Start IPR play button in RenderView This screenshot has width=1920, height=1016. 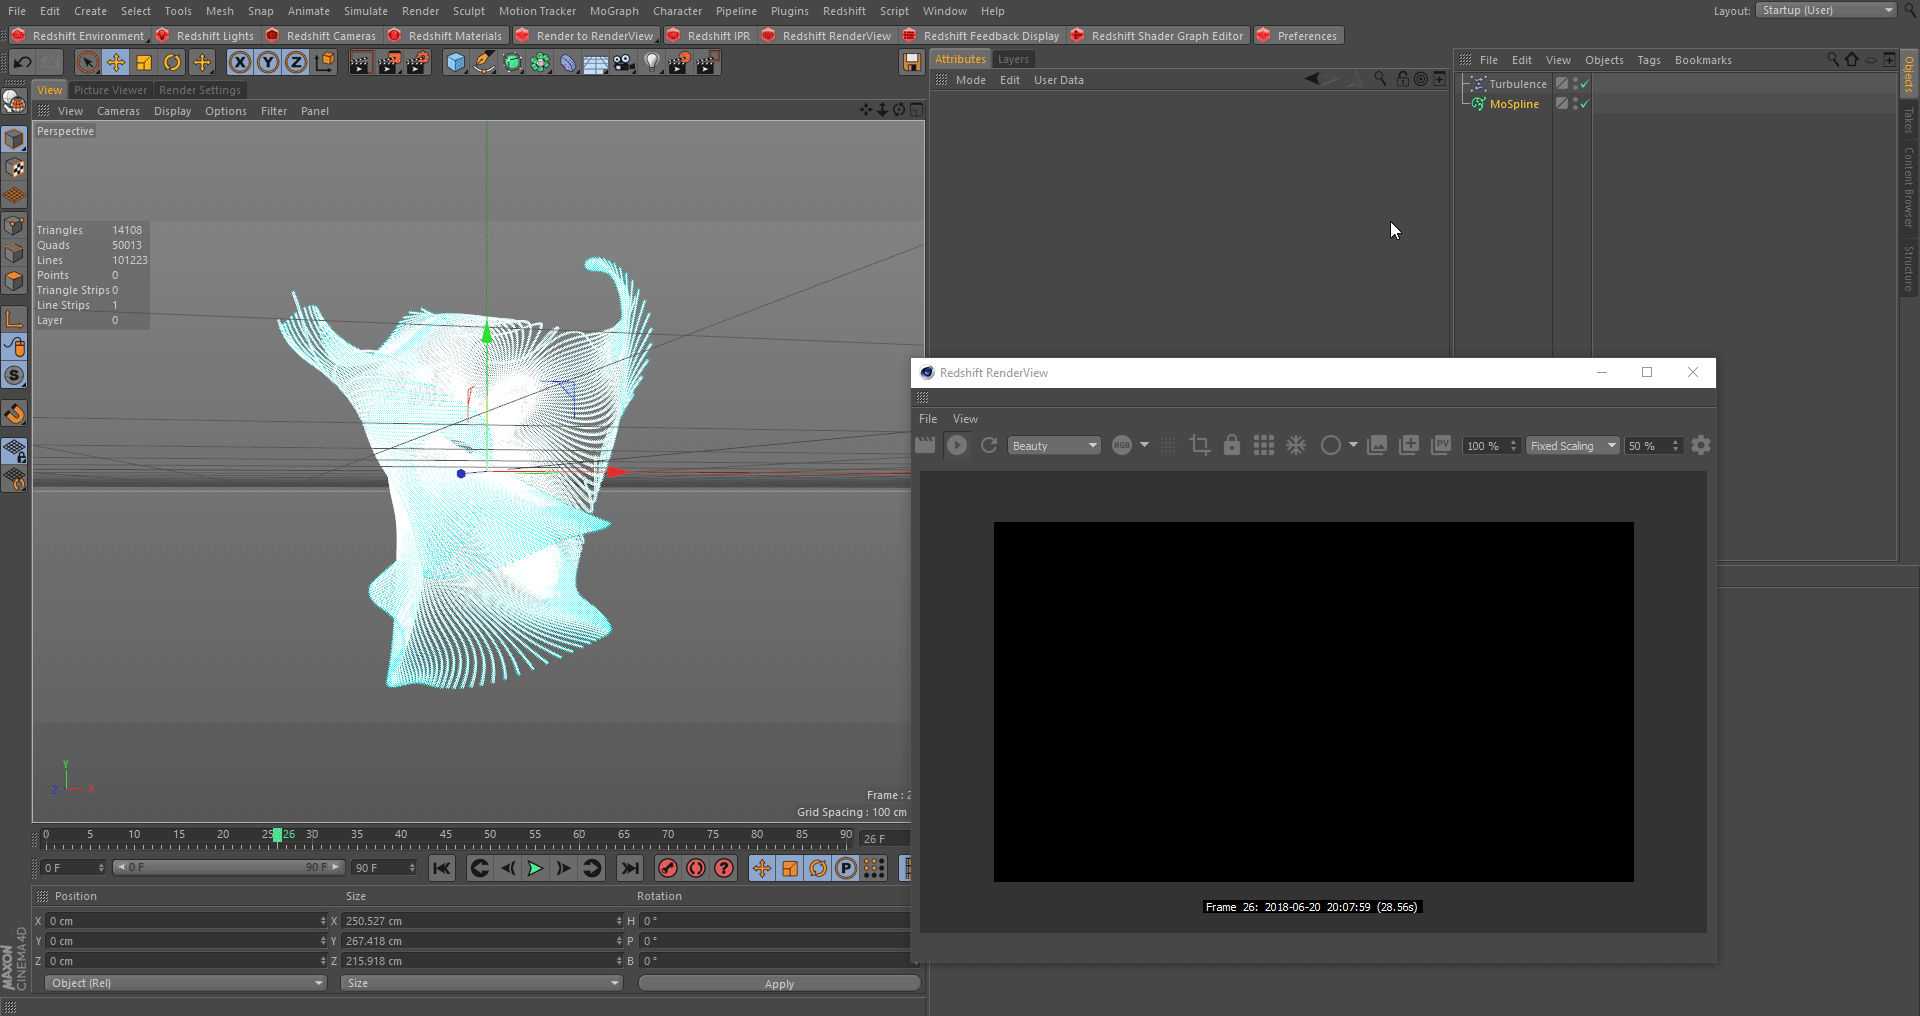[957, 445]
